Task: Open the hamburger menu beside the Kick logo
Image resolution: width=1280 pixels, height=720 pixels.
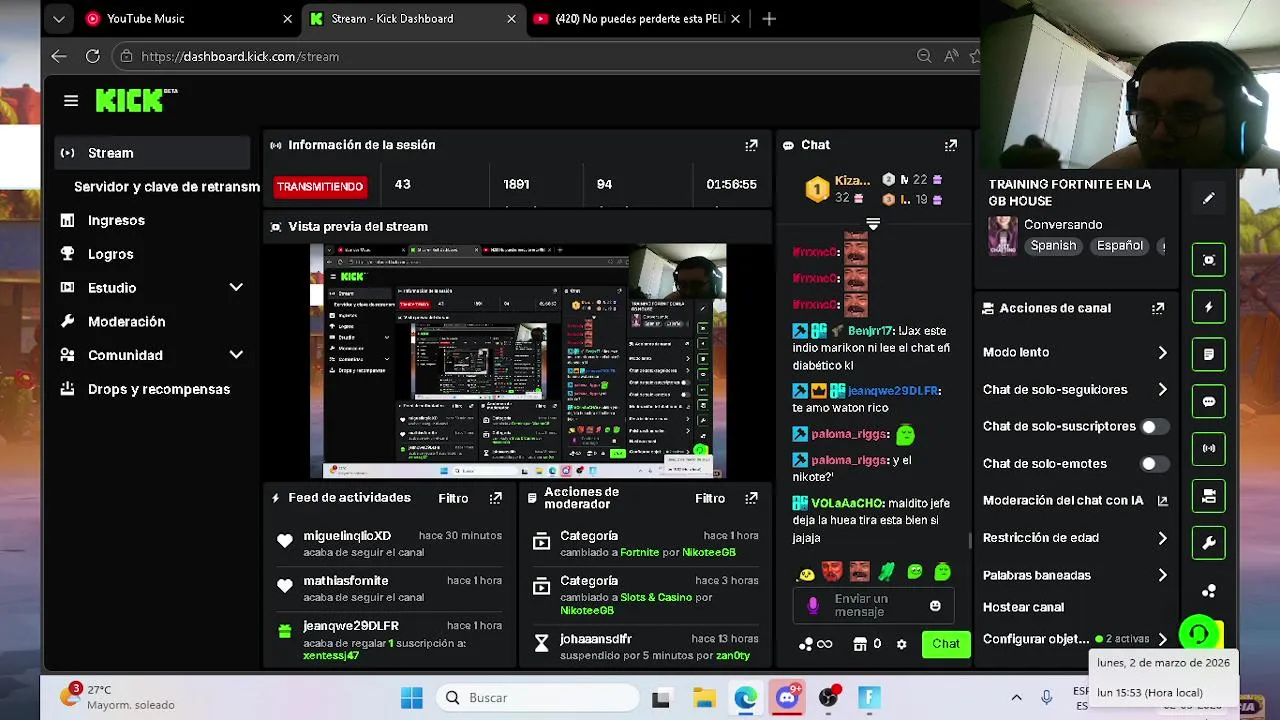Action: [71, 100]
